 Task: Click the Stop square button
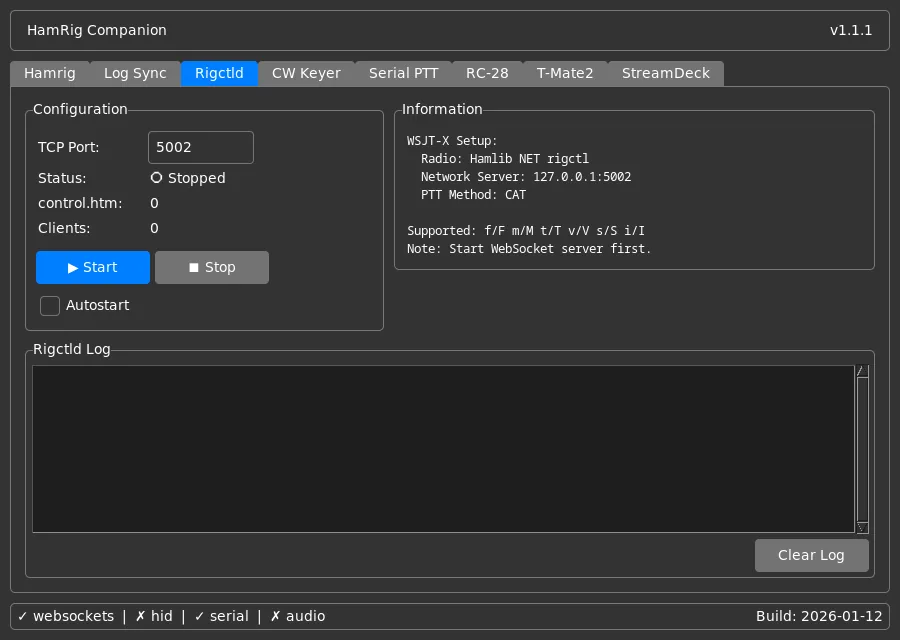coord(212,267)
